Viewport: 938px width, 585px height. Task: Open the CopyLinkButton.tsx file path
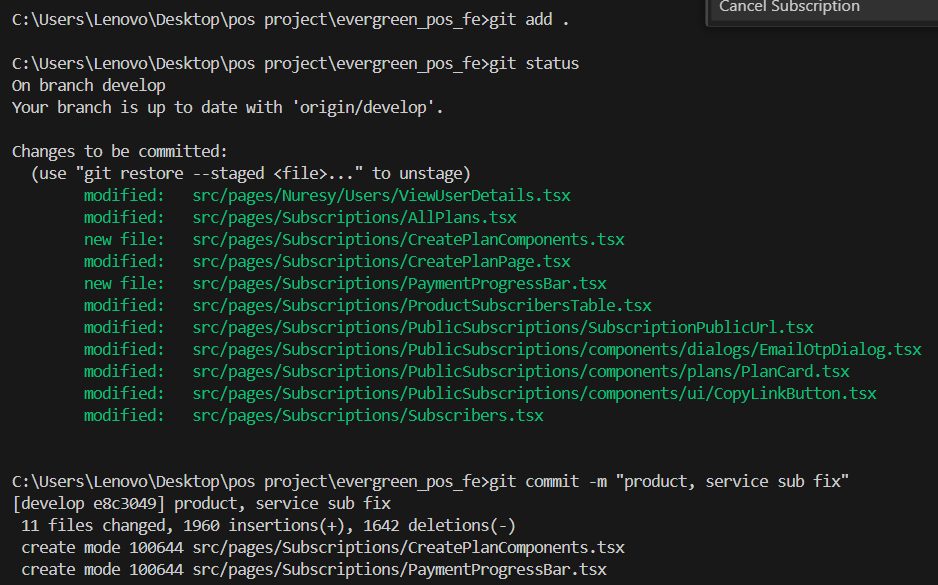[x=534, y=394]
